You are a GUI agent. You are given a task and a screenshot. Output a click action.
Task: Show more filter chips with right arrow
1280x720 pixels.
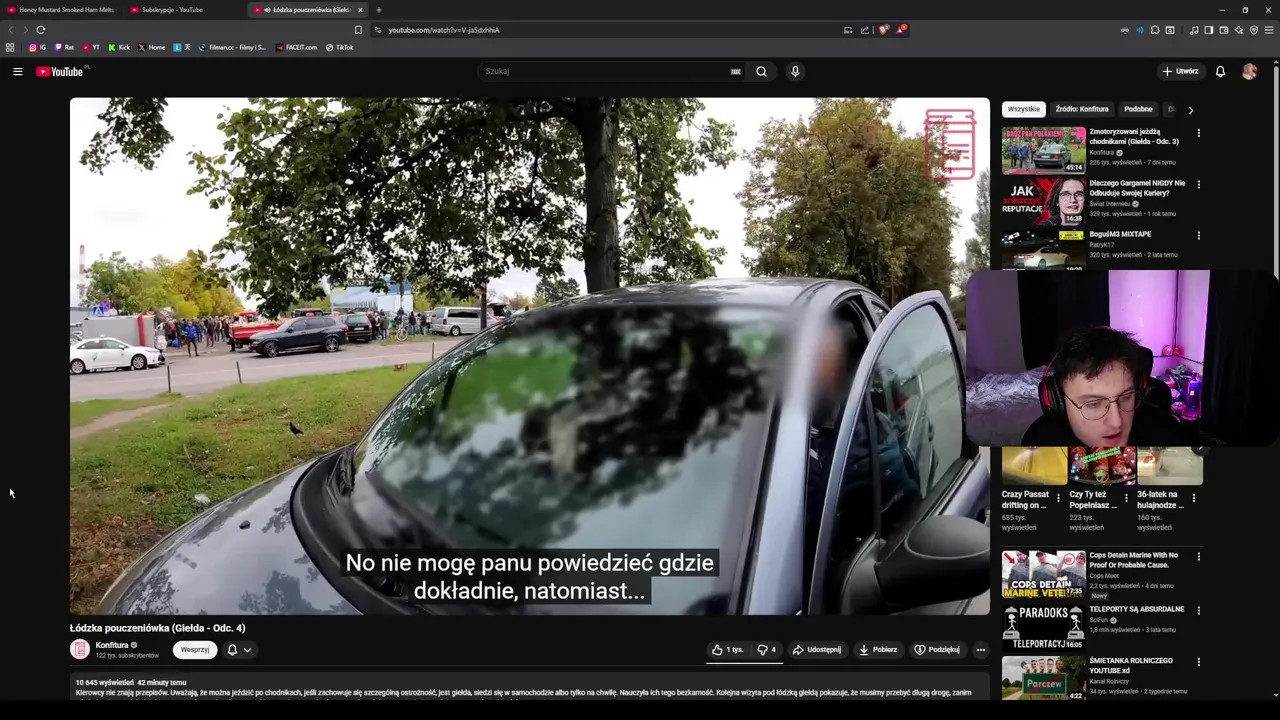pos(1190,110)
